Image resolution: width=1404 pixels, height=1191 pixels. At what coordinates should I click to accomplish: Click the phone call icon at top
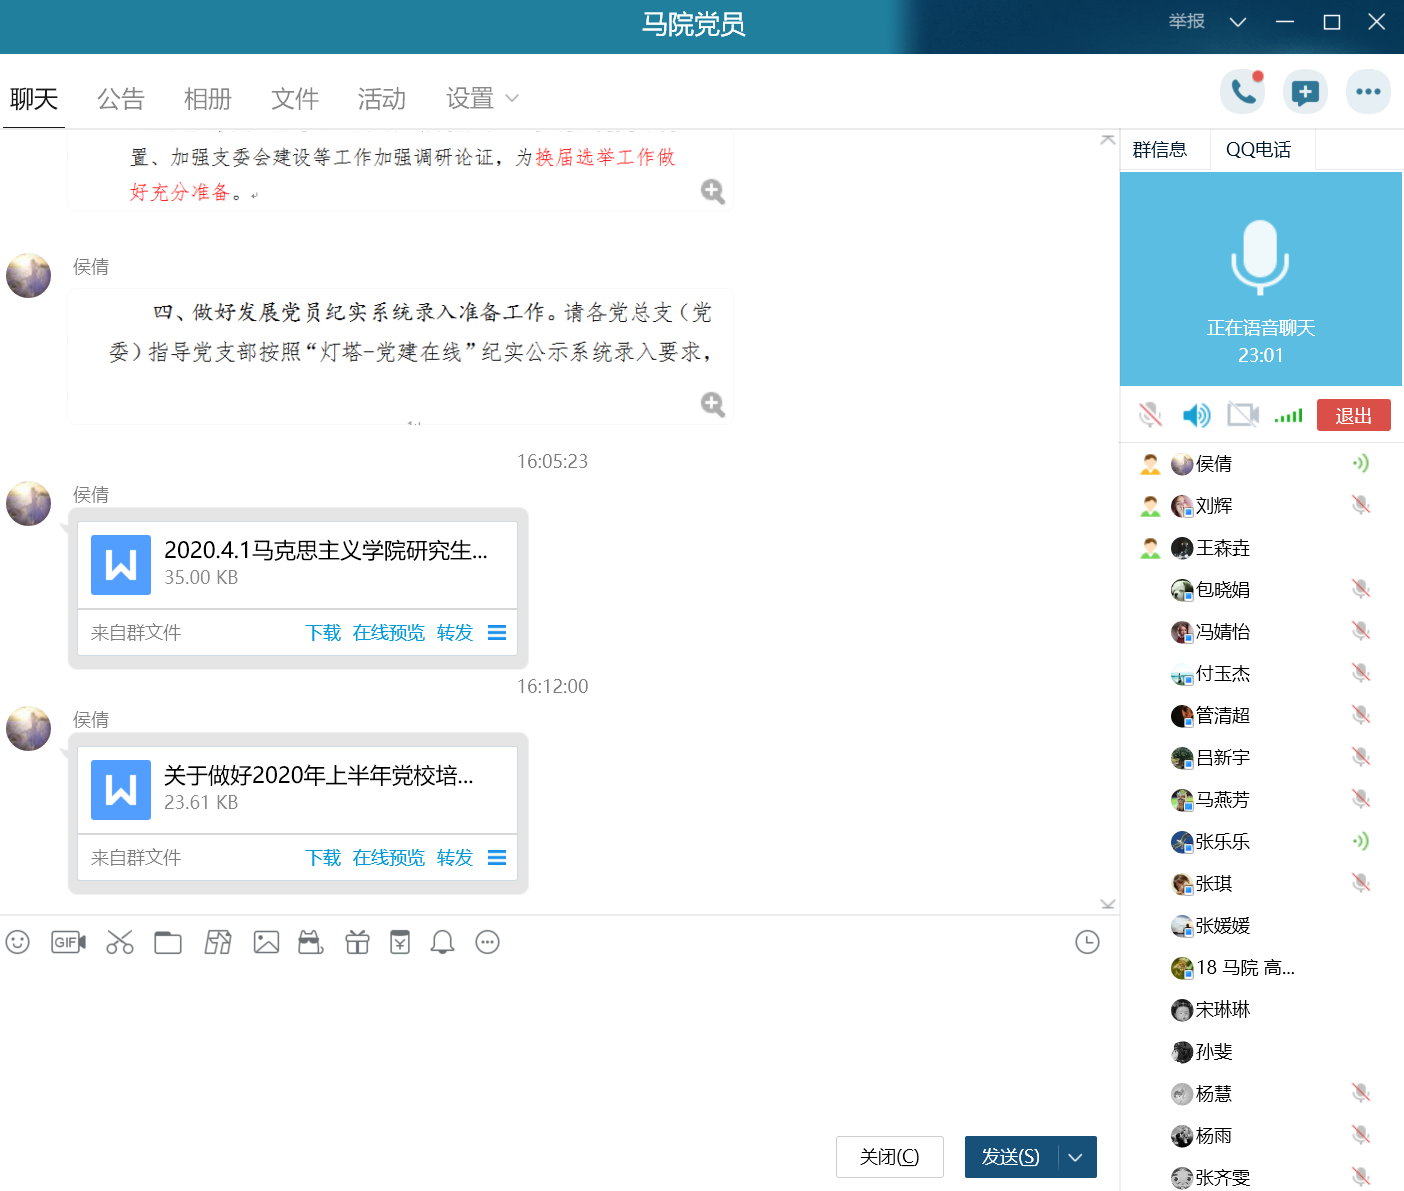(1243, 92)
